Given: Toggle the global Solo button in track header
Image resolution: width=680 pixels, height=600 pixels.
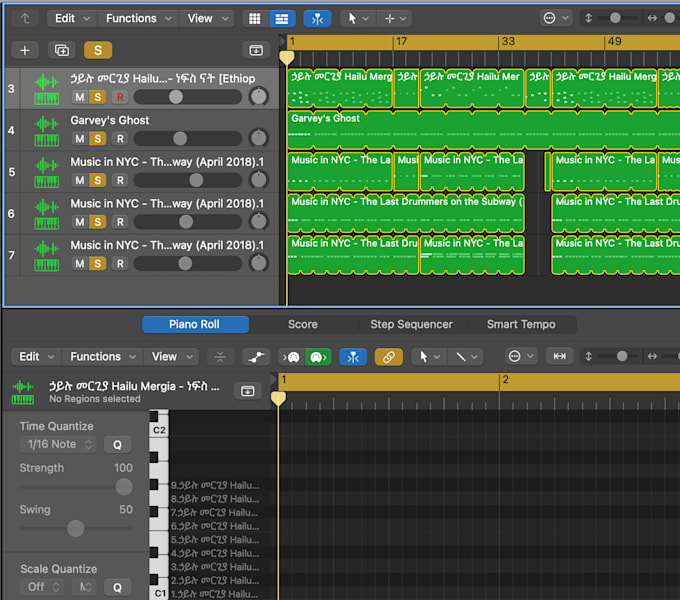Looking at the screenshot, I should (x=98, y=50).
